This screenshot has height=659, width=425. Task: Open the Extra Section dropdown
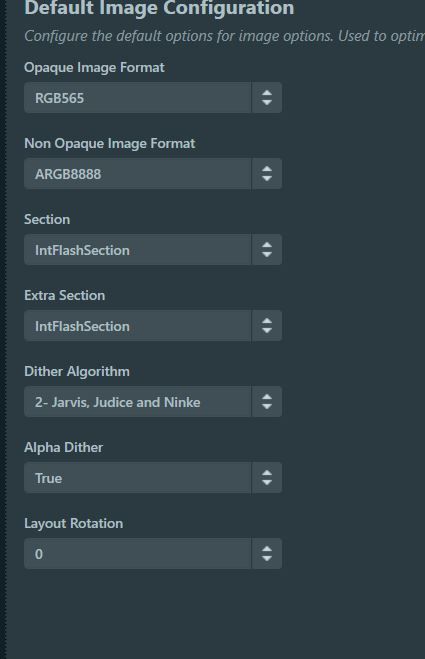(x=153, y=326)
